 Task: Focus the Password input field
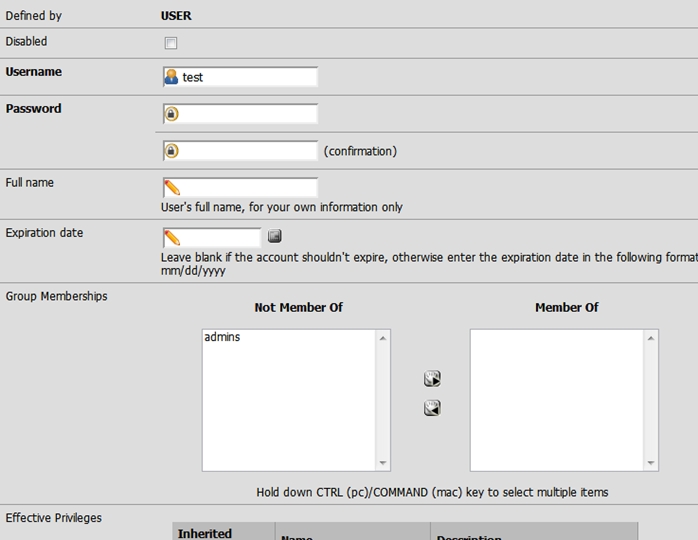(x=240, y=114)
